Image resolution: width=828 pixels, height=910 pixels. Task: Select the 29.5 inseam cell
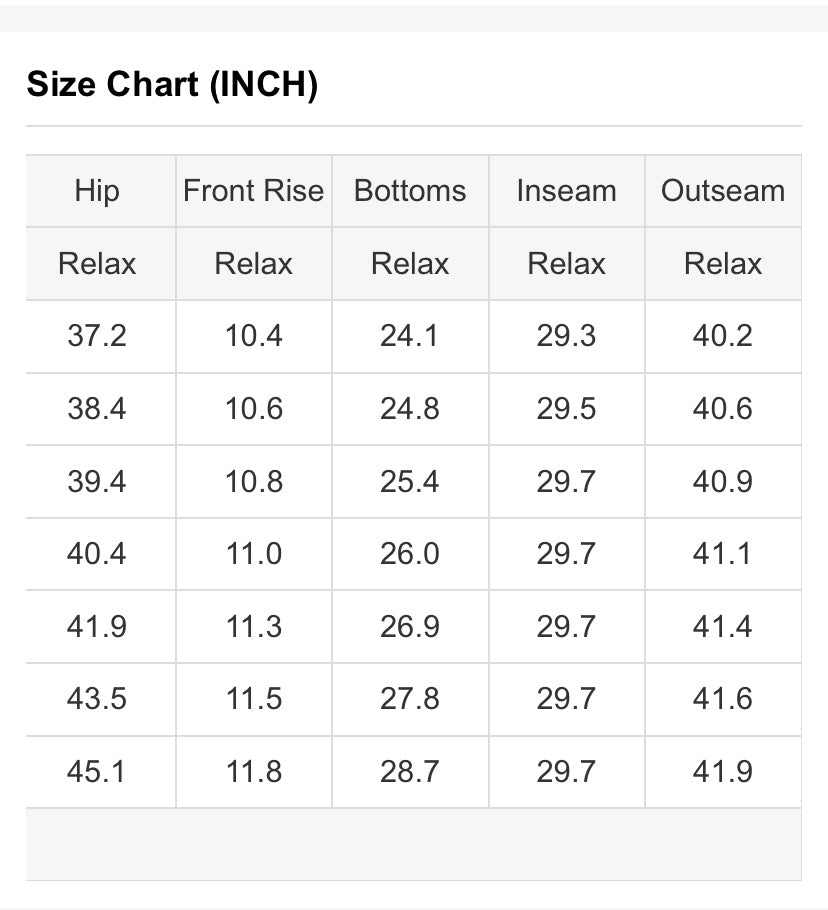566,409
